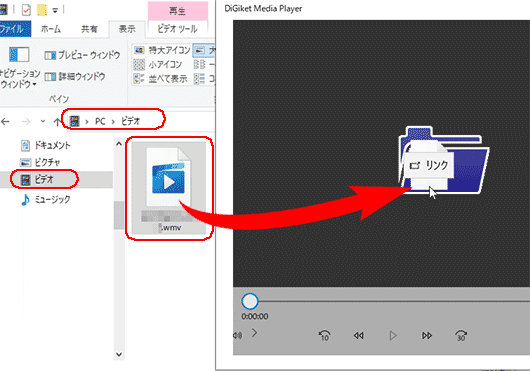Image resolution: width=530 pixels, height=371 pixels.
Task: Toggle the 詳細ウィンドウ pane
Action: pos(75,76)
